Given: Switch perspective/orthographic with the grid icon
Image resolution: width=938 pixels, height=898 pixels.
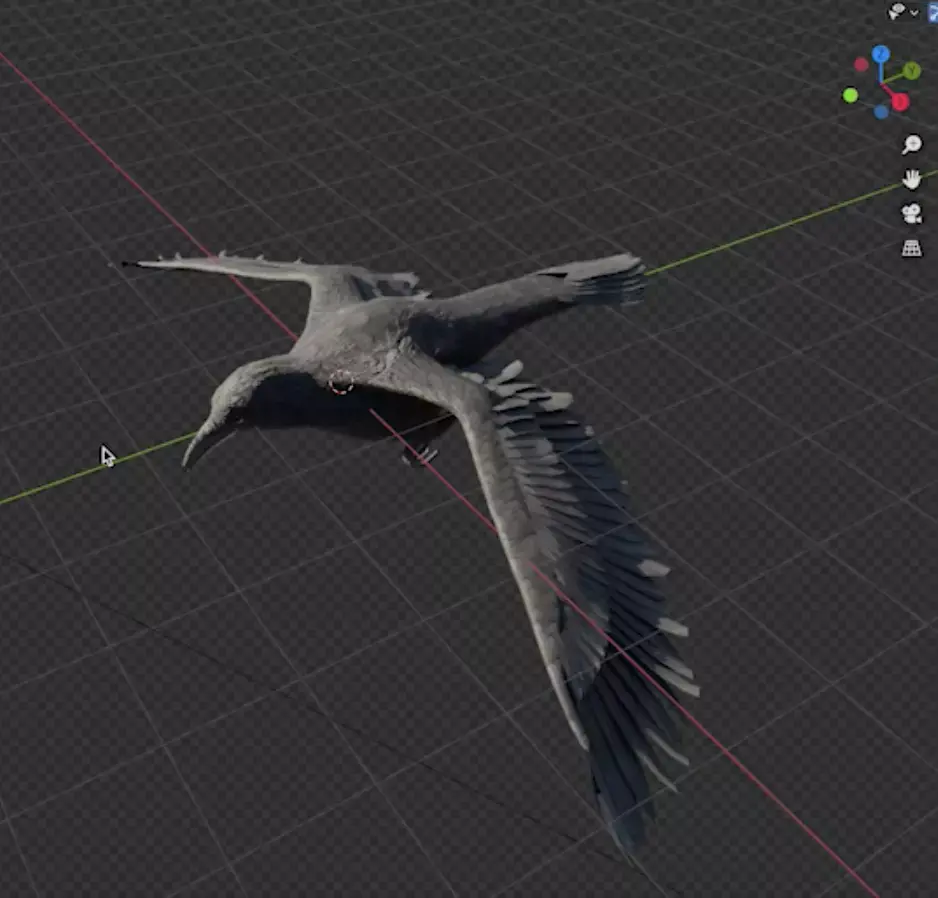Looking at the screenshot, I should tap(912, 248).
